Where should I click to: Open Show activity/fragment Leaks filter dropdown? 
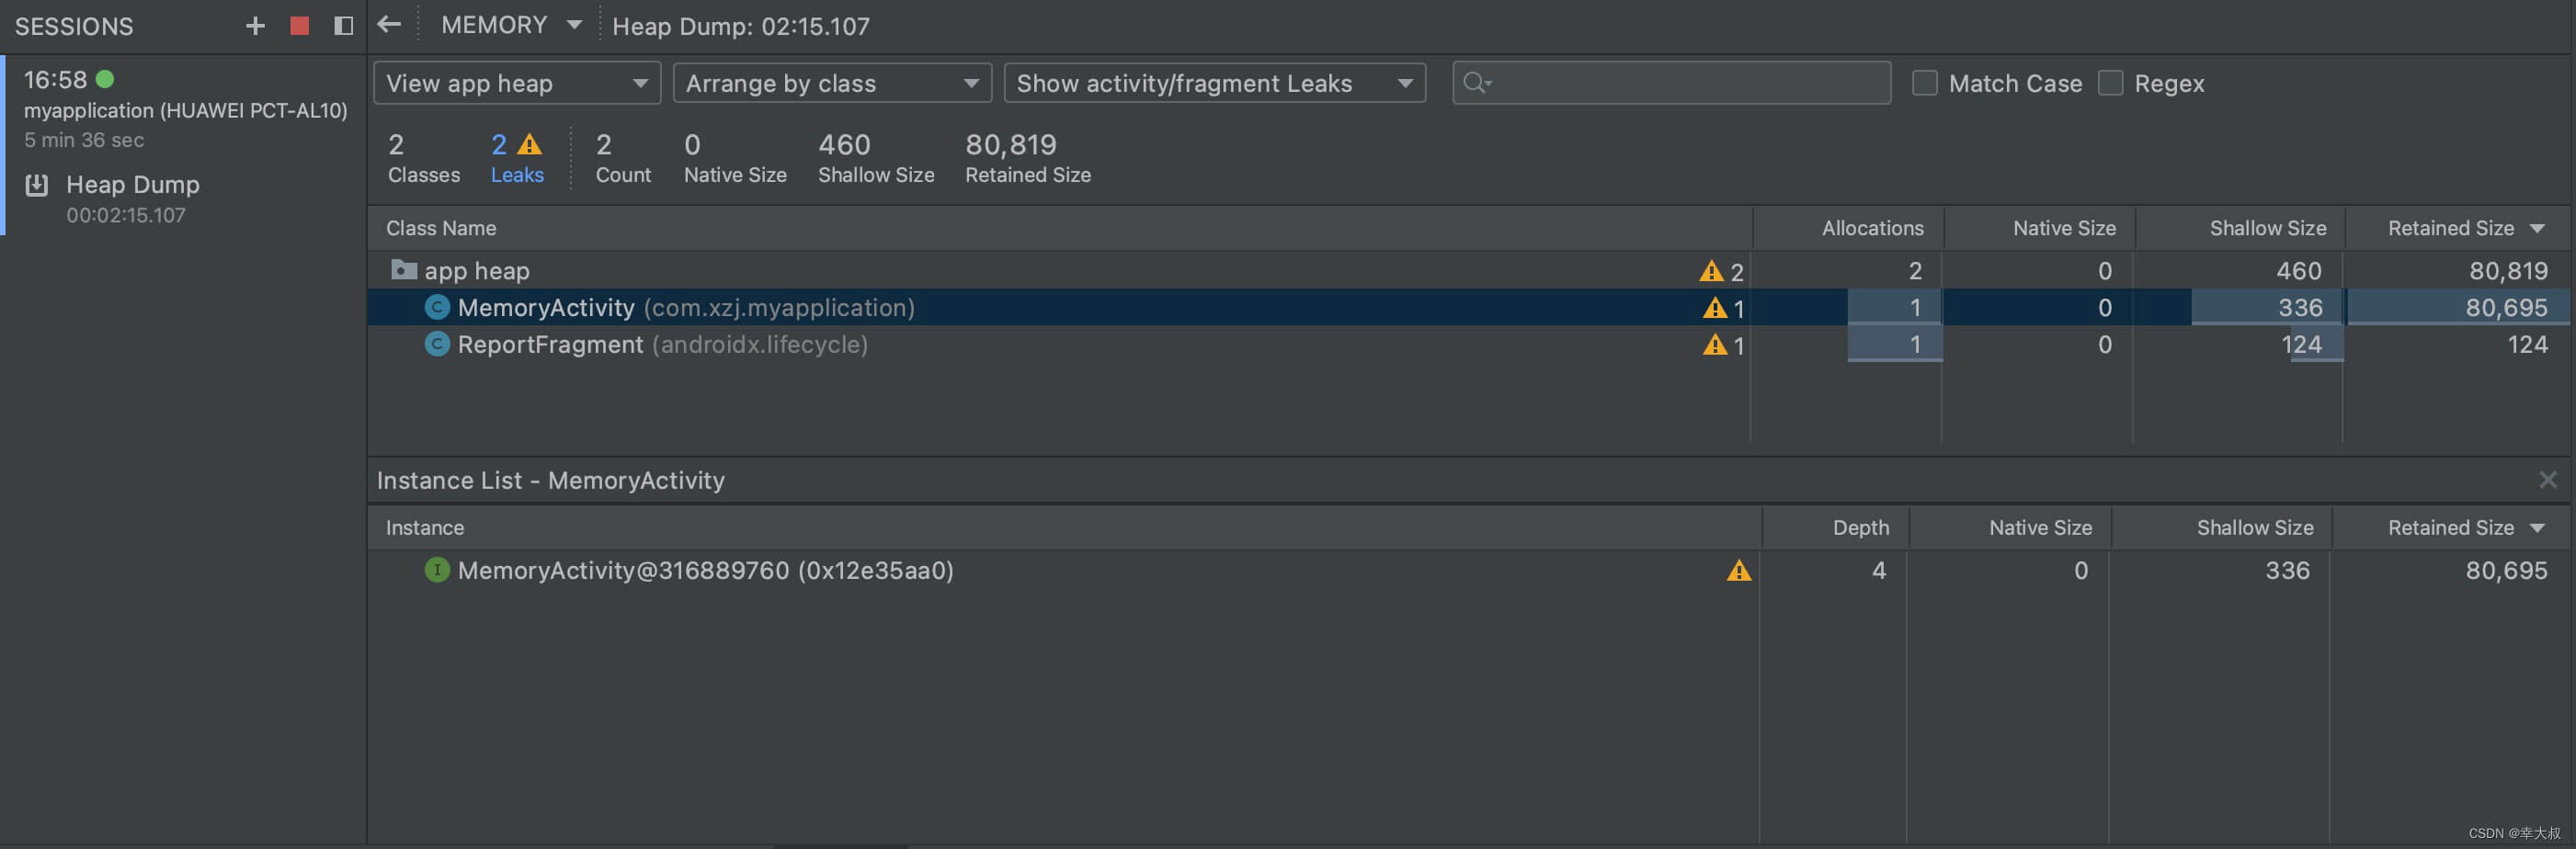click(1213, 83)
